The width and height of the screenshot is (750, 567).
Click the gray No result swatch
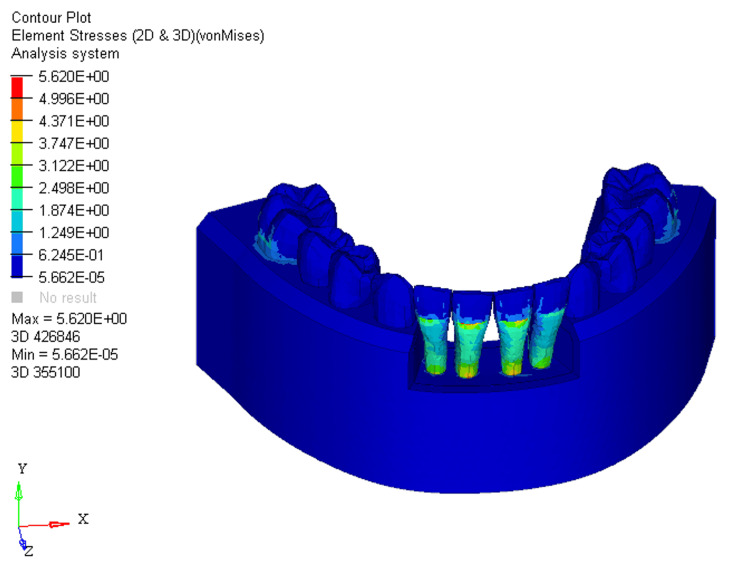click(x=17, y=298)
